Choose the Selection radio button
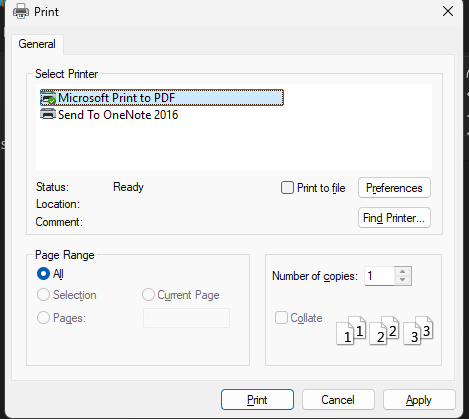This screenshot has width=469, height=419. point(43,295)
